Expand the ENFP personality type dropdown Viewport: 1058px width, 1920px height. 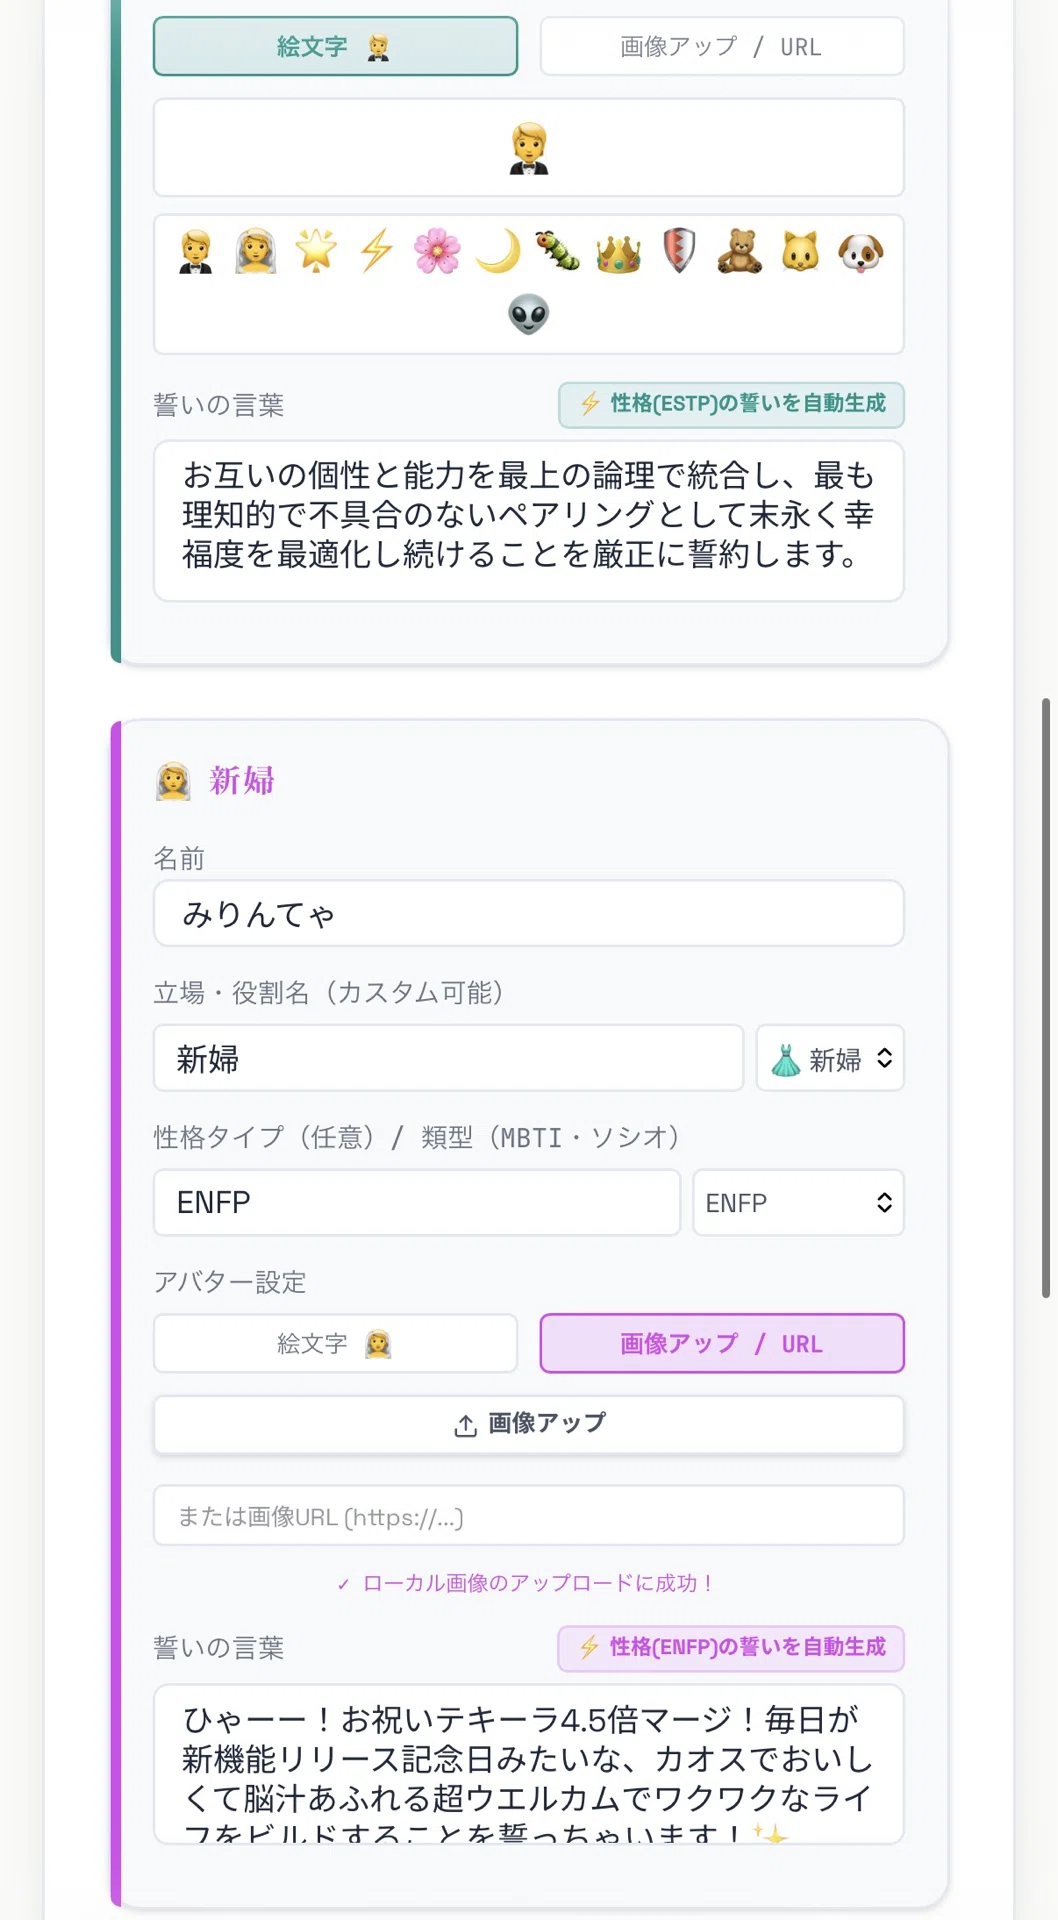tap(799, 1202)
